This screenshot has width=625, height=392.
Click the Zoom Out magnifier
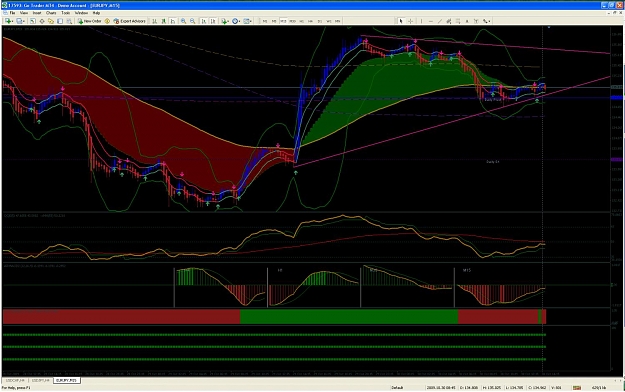click(193, 21)
